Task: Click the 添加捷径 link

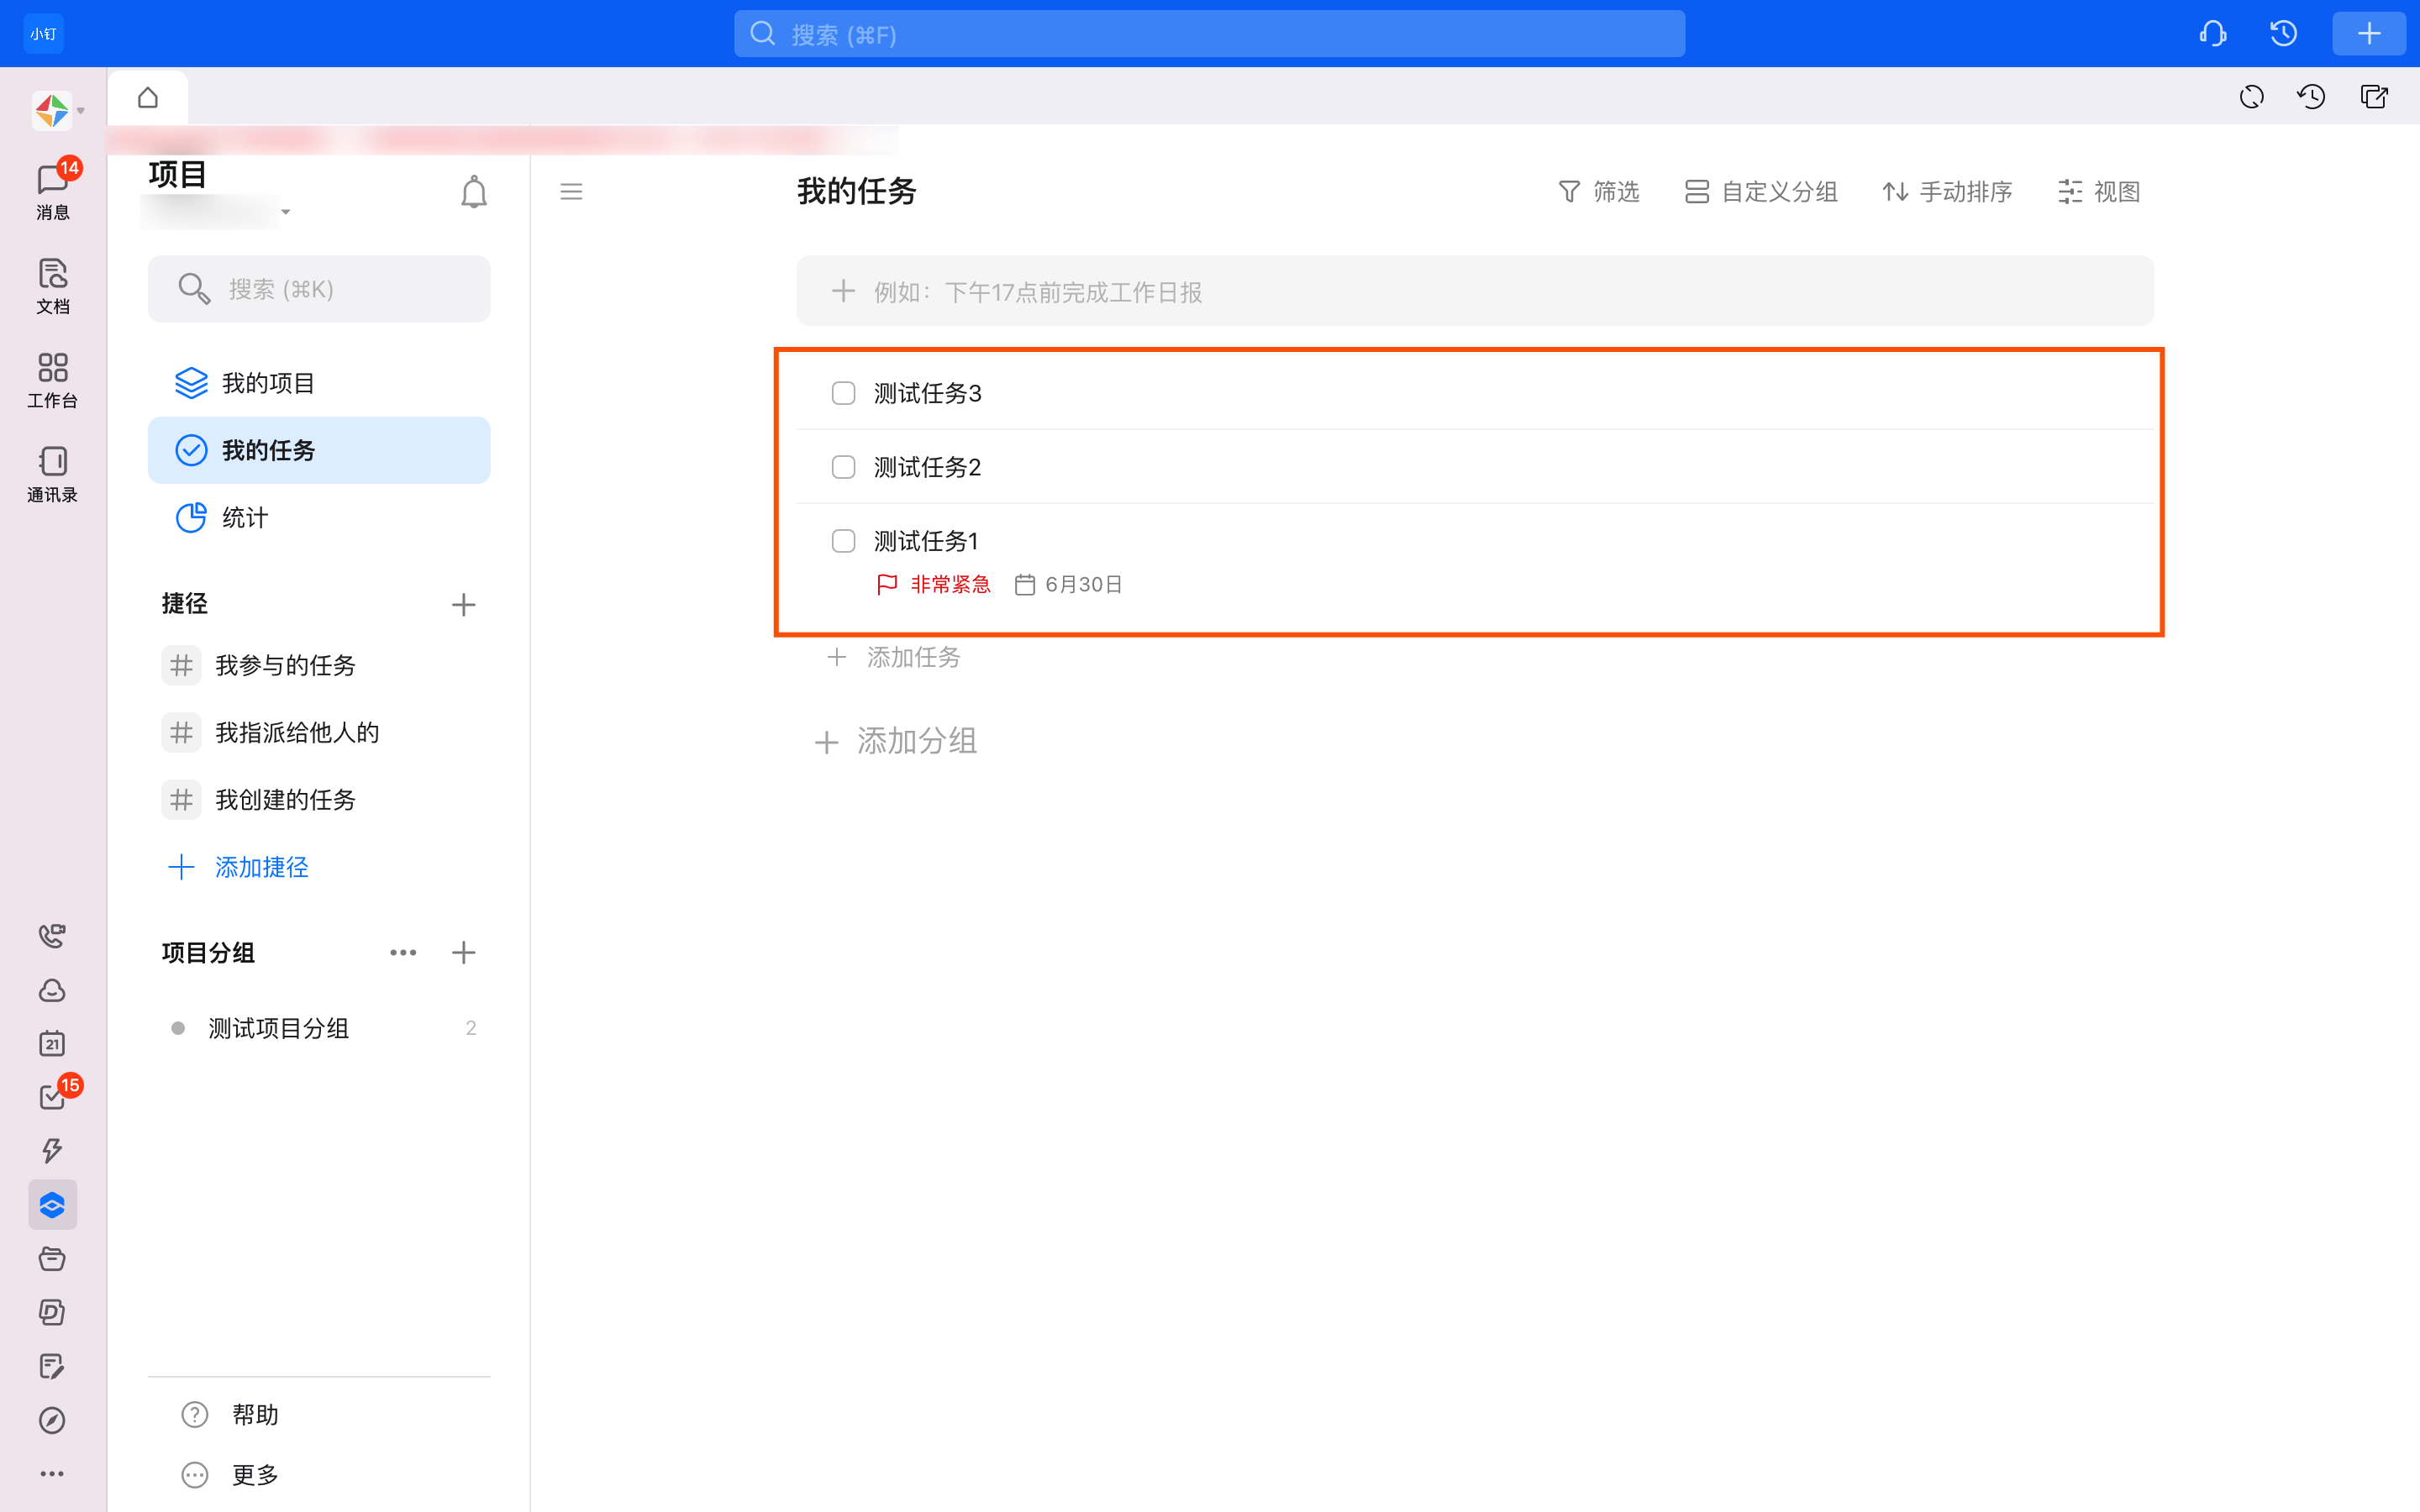Action: [261, 867]
